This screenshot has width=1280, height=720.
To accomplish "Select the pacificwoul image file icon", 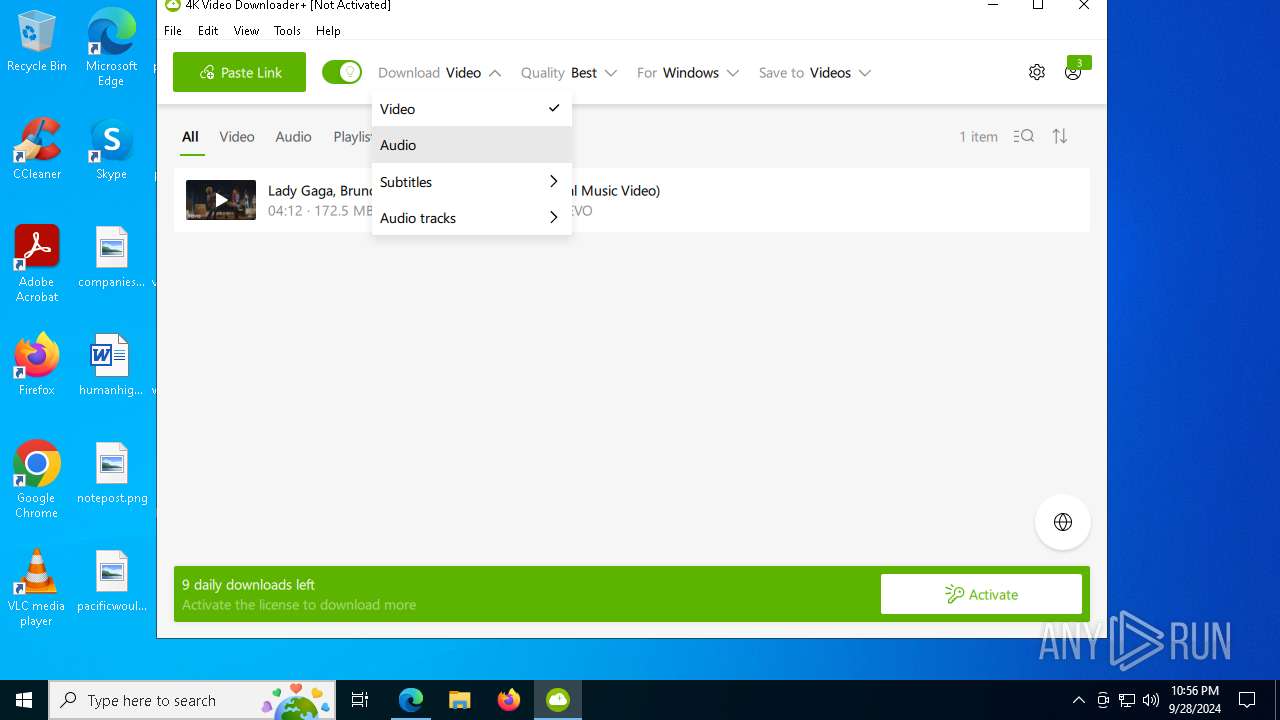I will tap(111, 581).
